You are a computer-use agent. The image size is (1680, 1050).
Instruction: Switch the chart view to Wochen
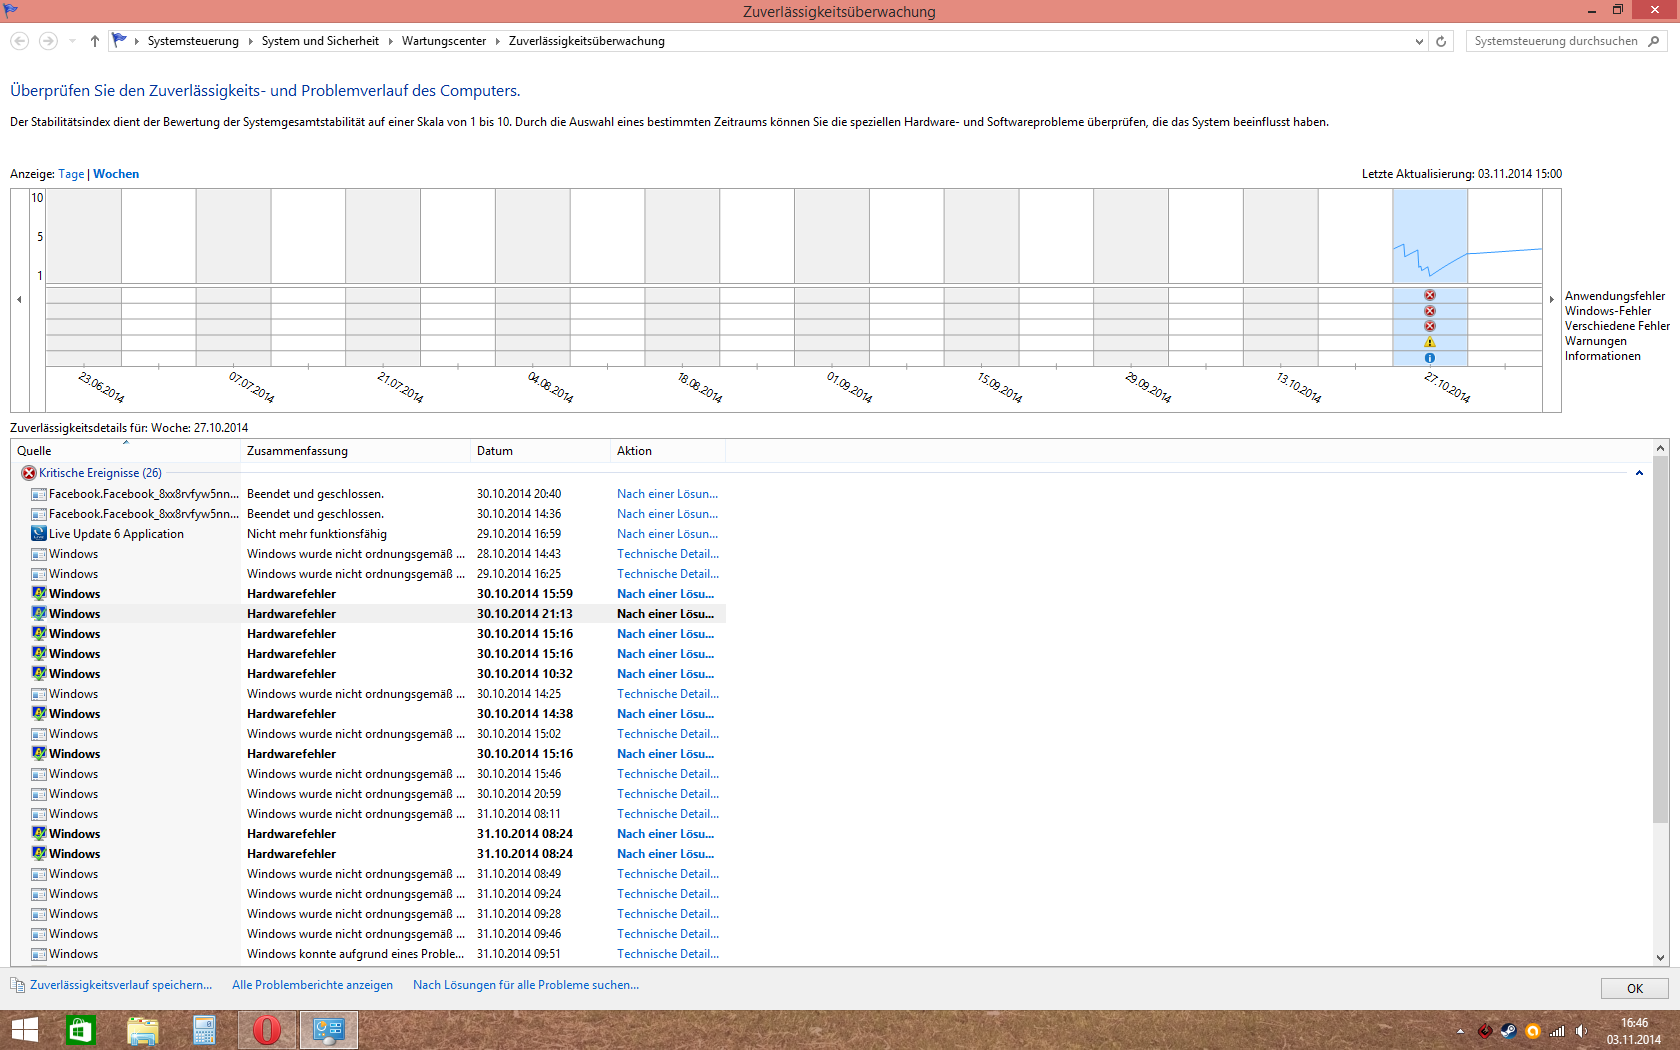tap(116, 174)
